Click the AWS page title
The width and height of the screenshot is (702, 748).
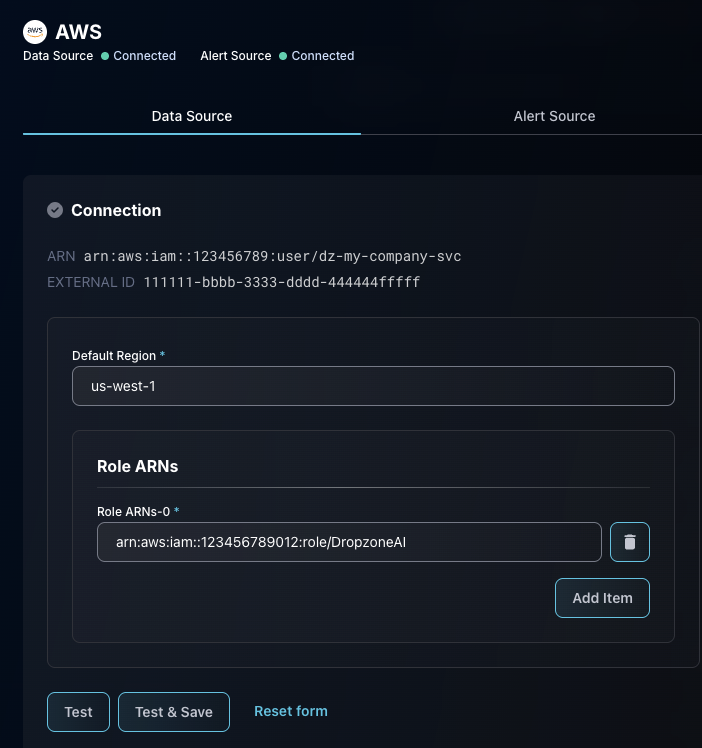tap(78, 32)
